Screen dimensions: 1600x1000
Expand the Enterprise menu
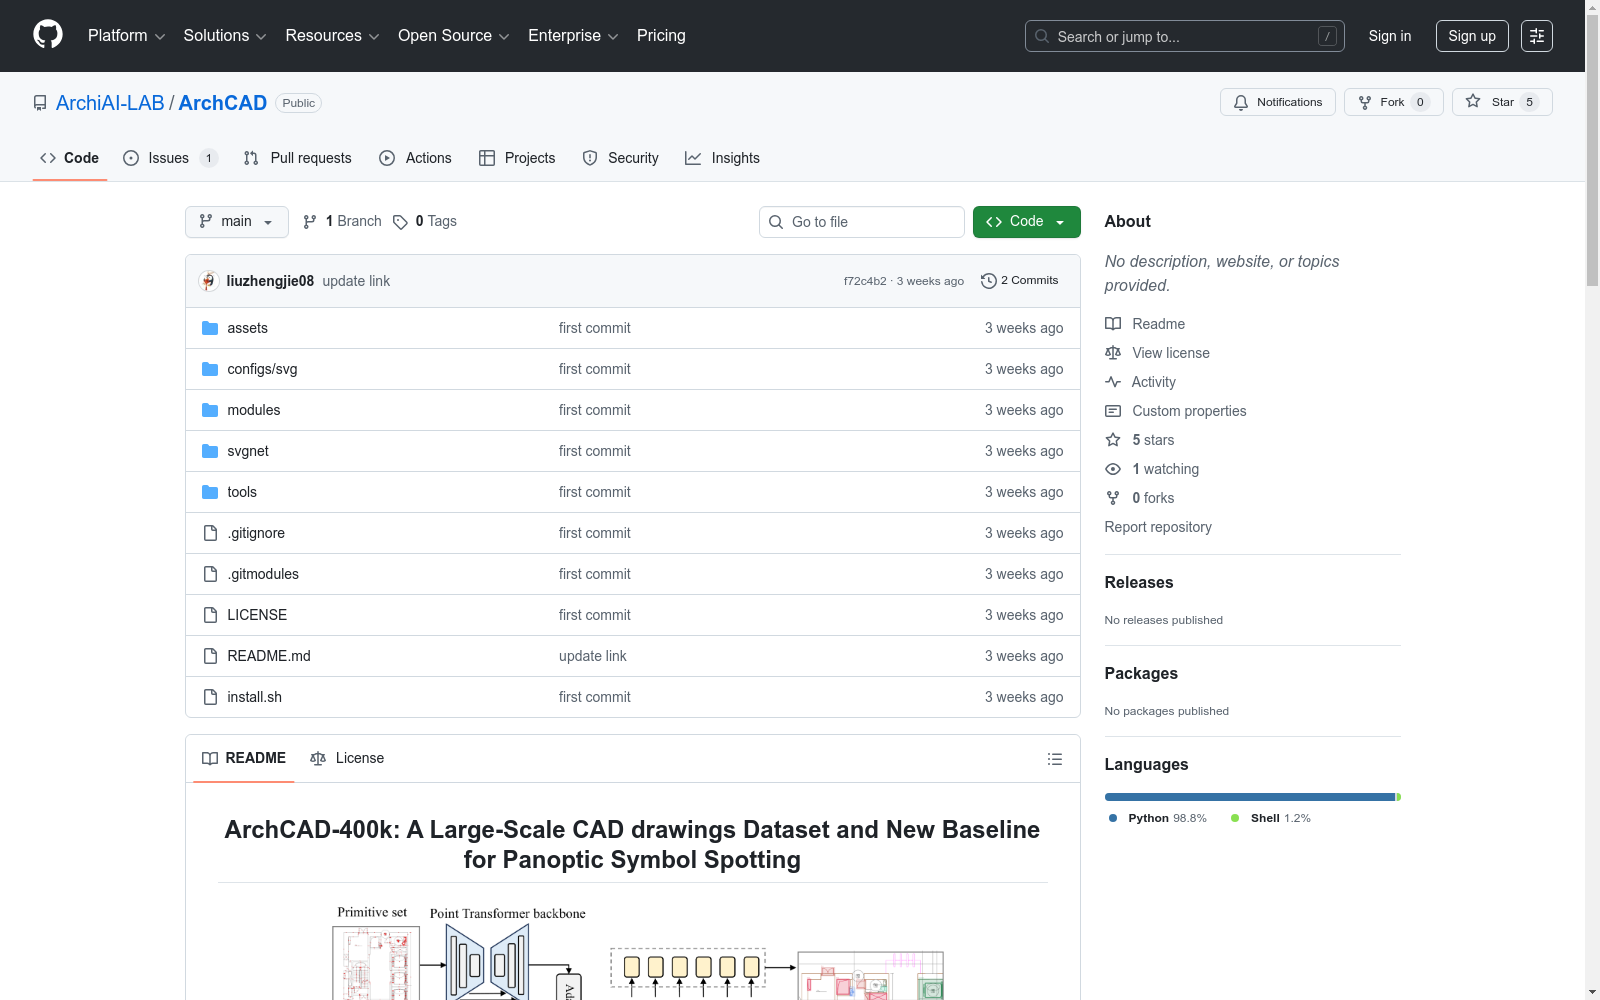point(573,36)
